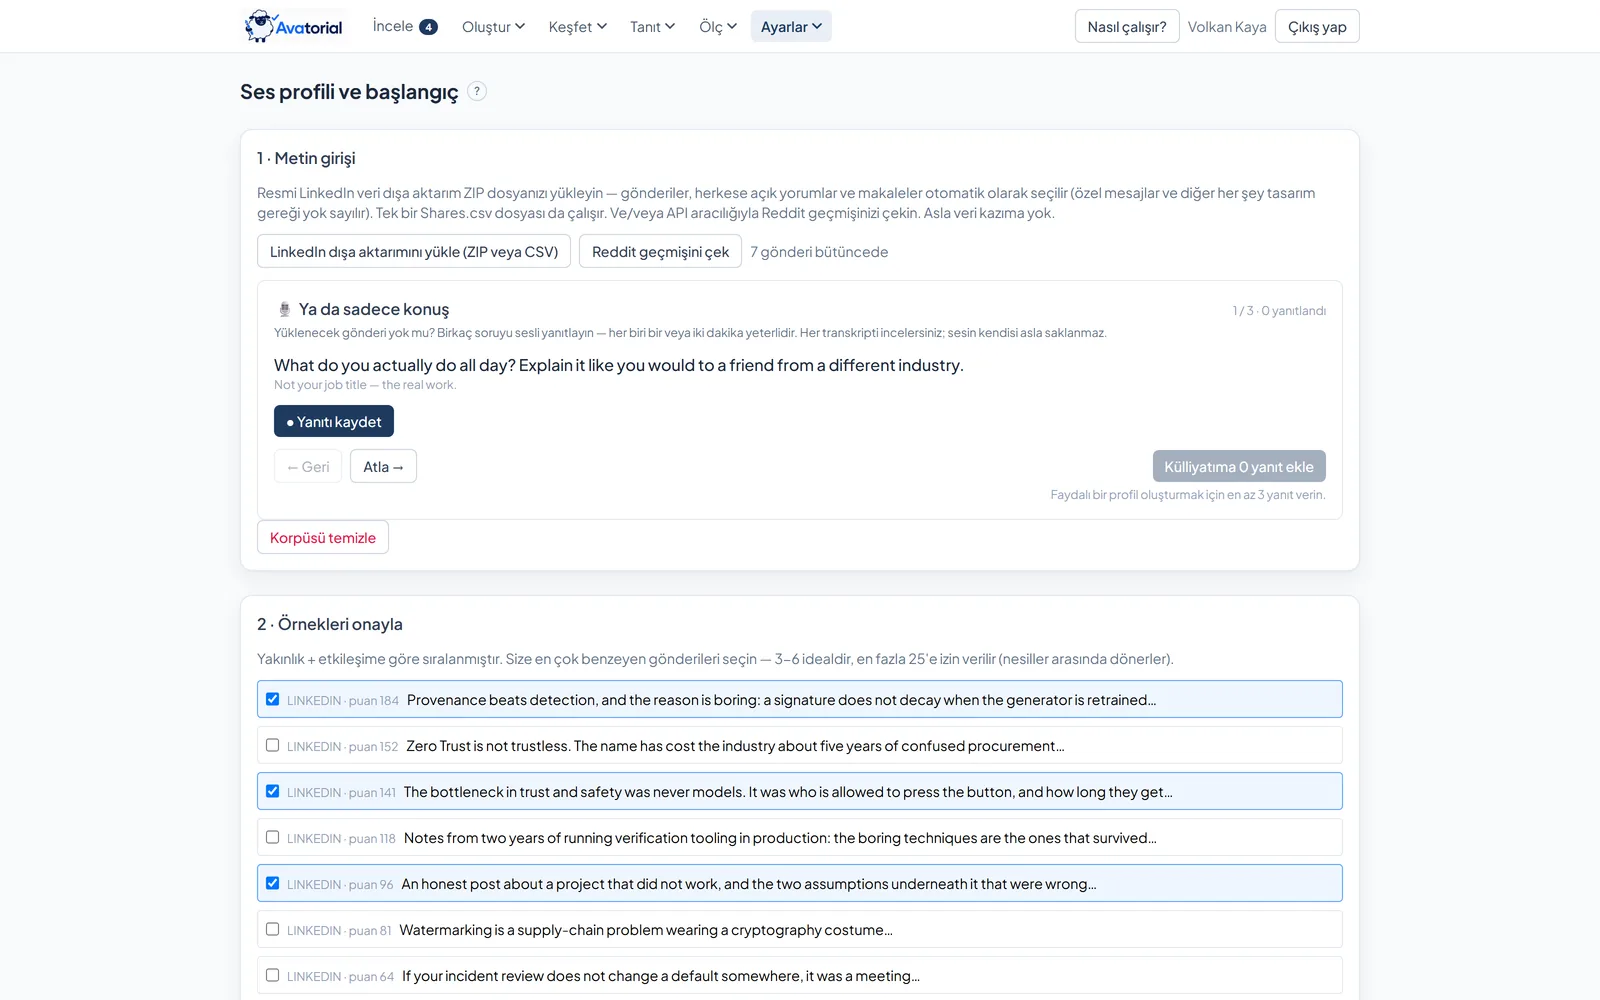Expand the Tanıt dropdown menu
This screenshot has height=1000, width=1600.
point(652,27)
